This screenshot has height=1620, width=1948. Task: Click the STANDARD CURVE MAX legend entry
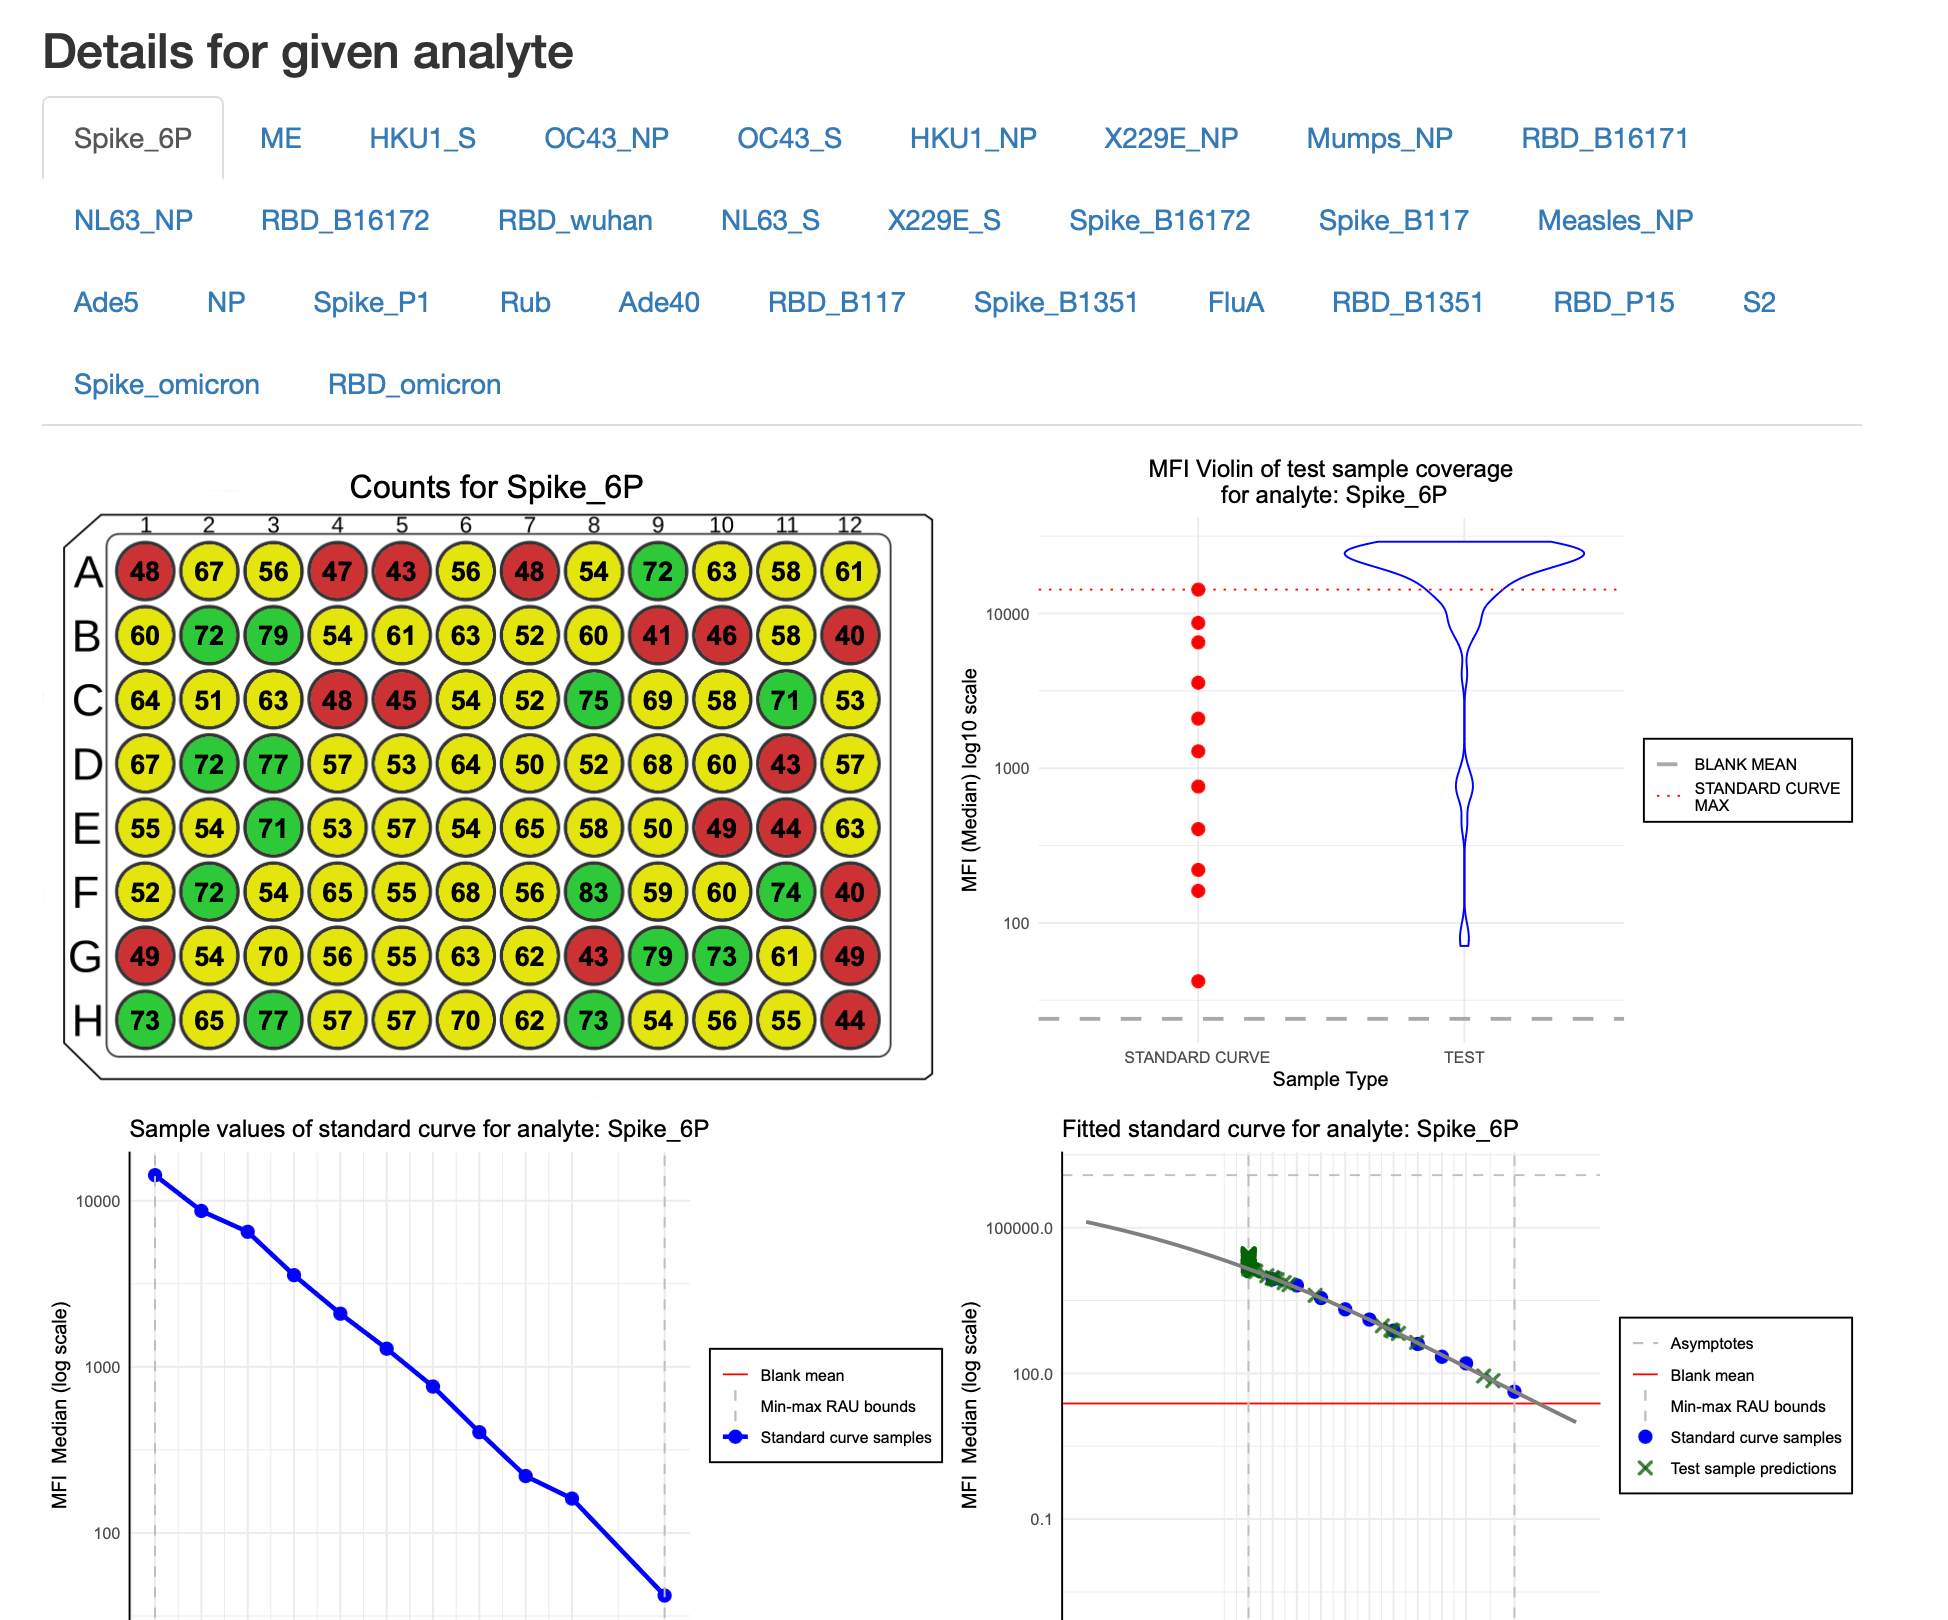[1748, 796]
